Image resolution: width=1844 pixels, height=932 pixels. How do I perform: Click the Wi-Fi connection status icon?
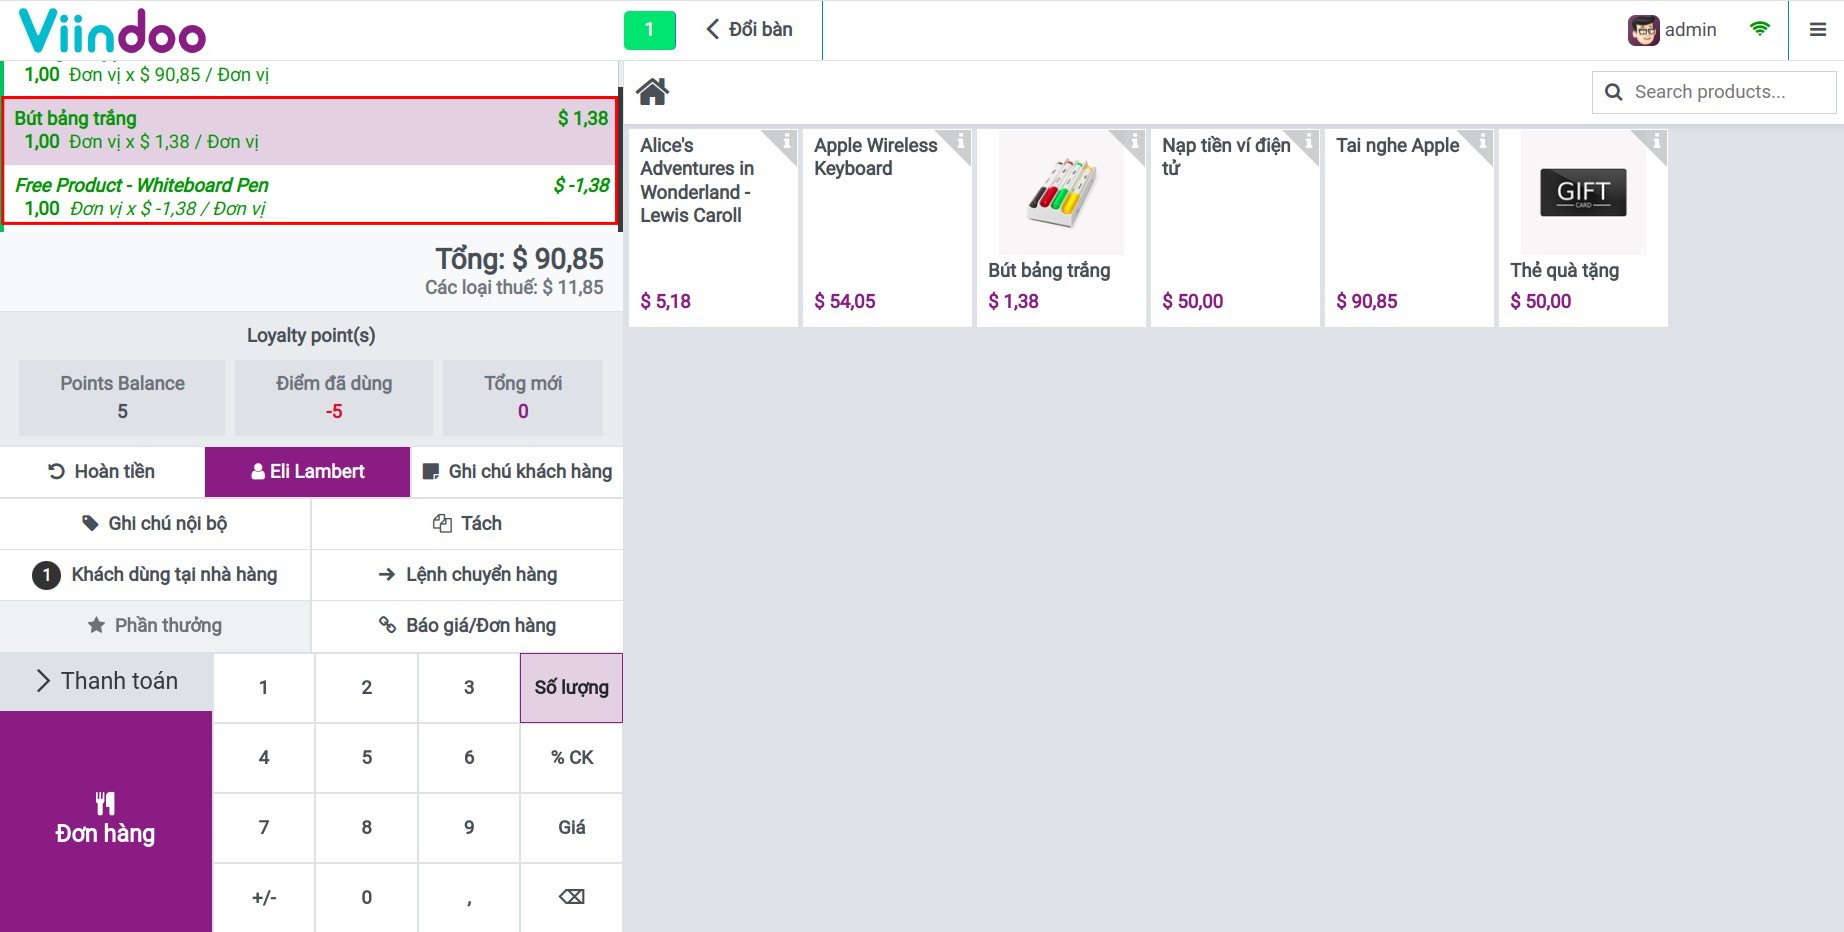[1759, 29]
